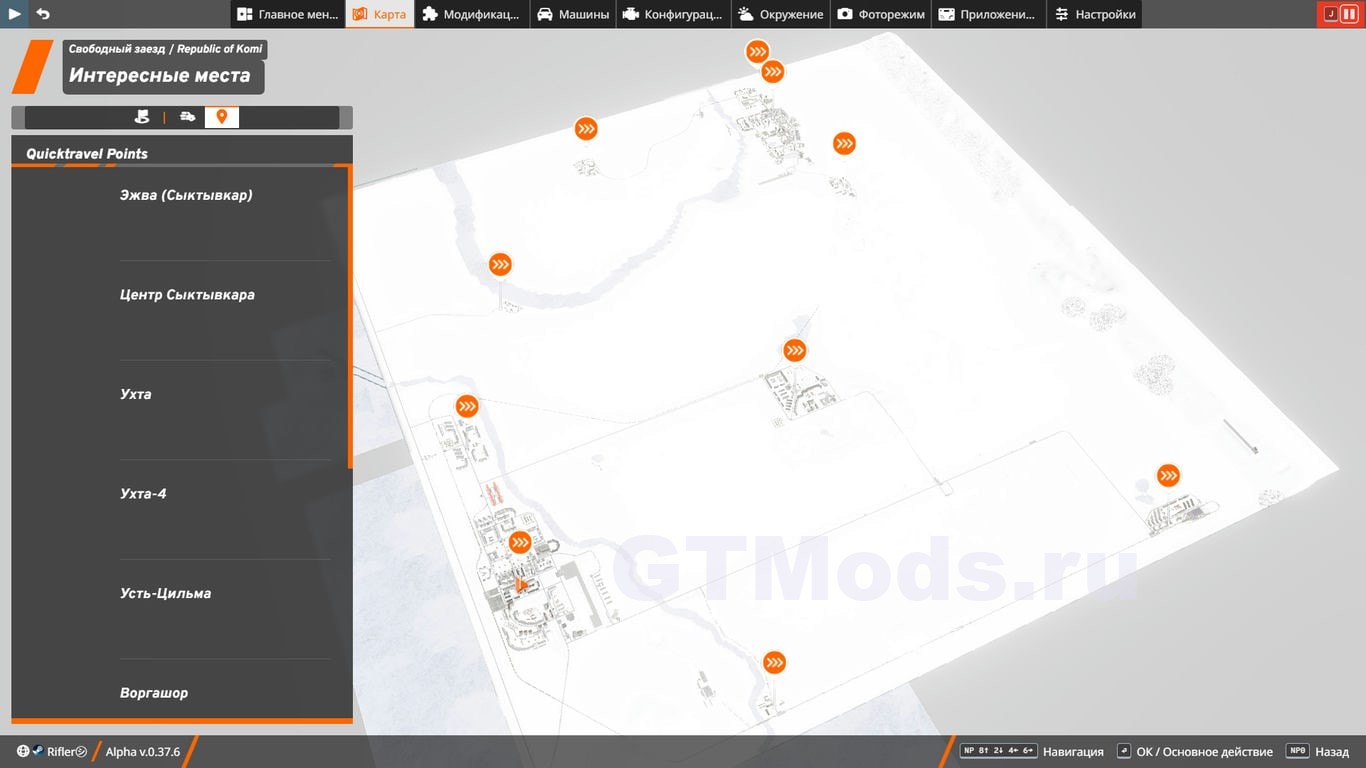
Task: Open the Окружение weather tab
Action: click(x=781, y=14)
